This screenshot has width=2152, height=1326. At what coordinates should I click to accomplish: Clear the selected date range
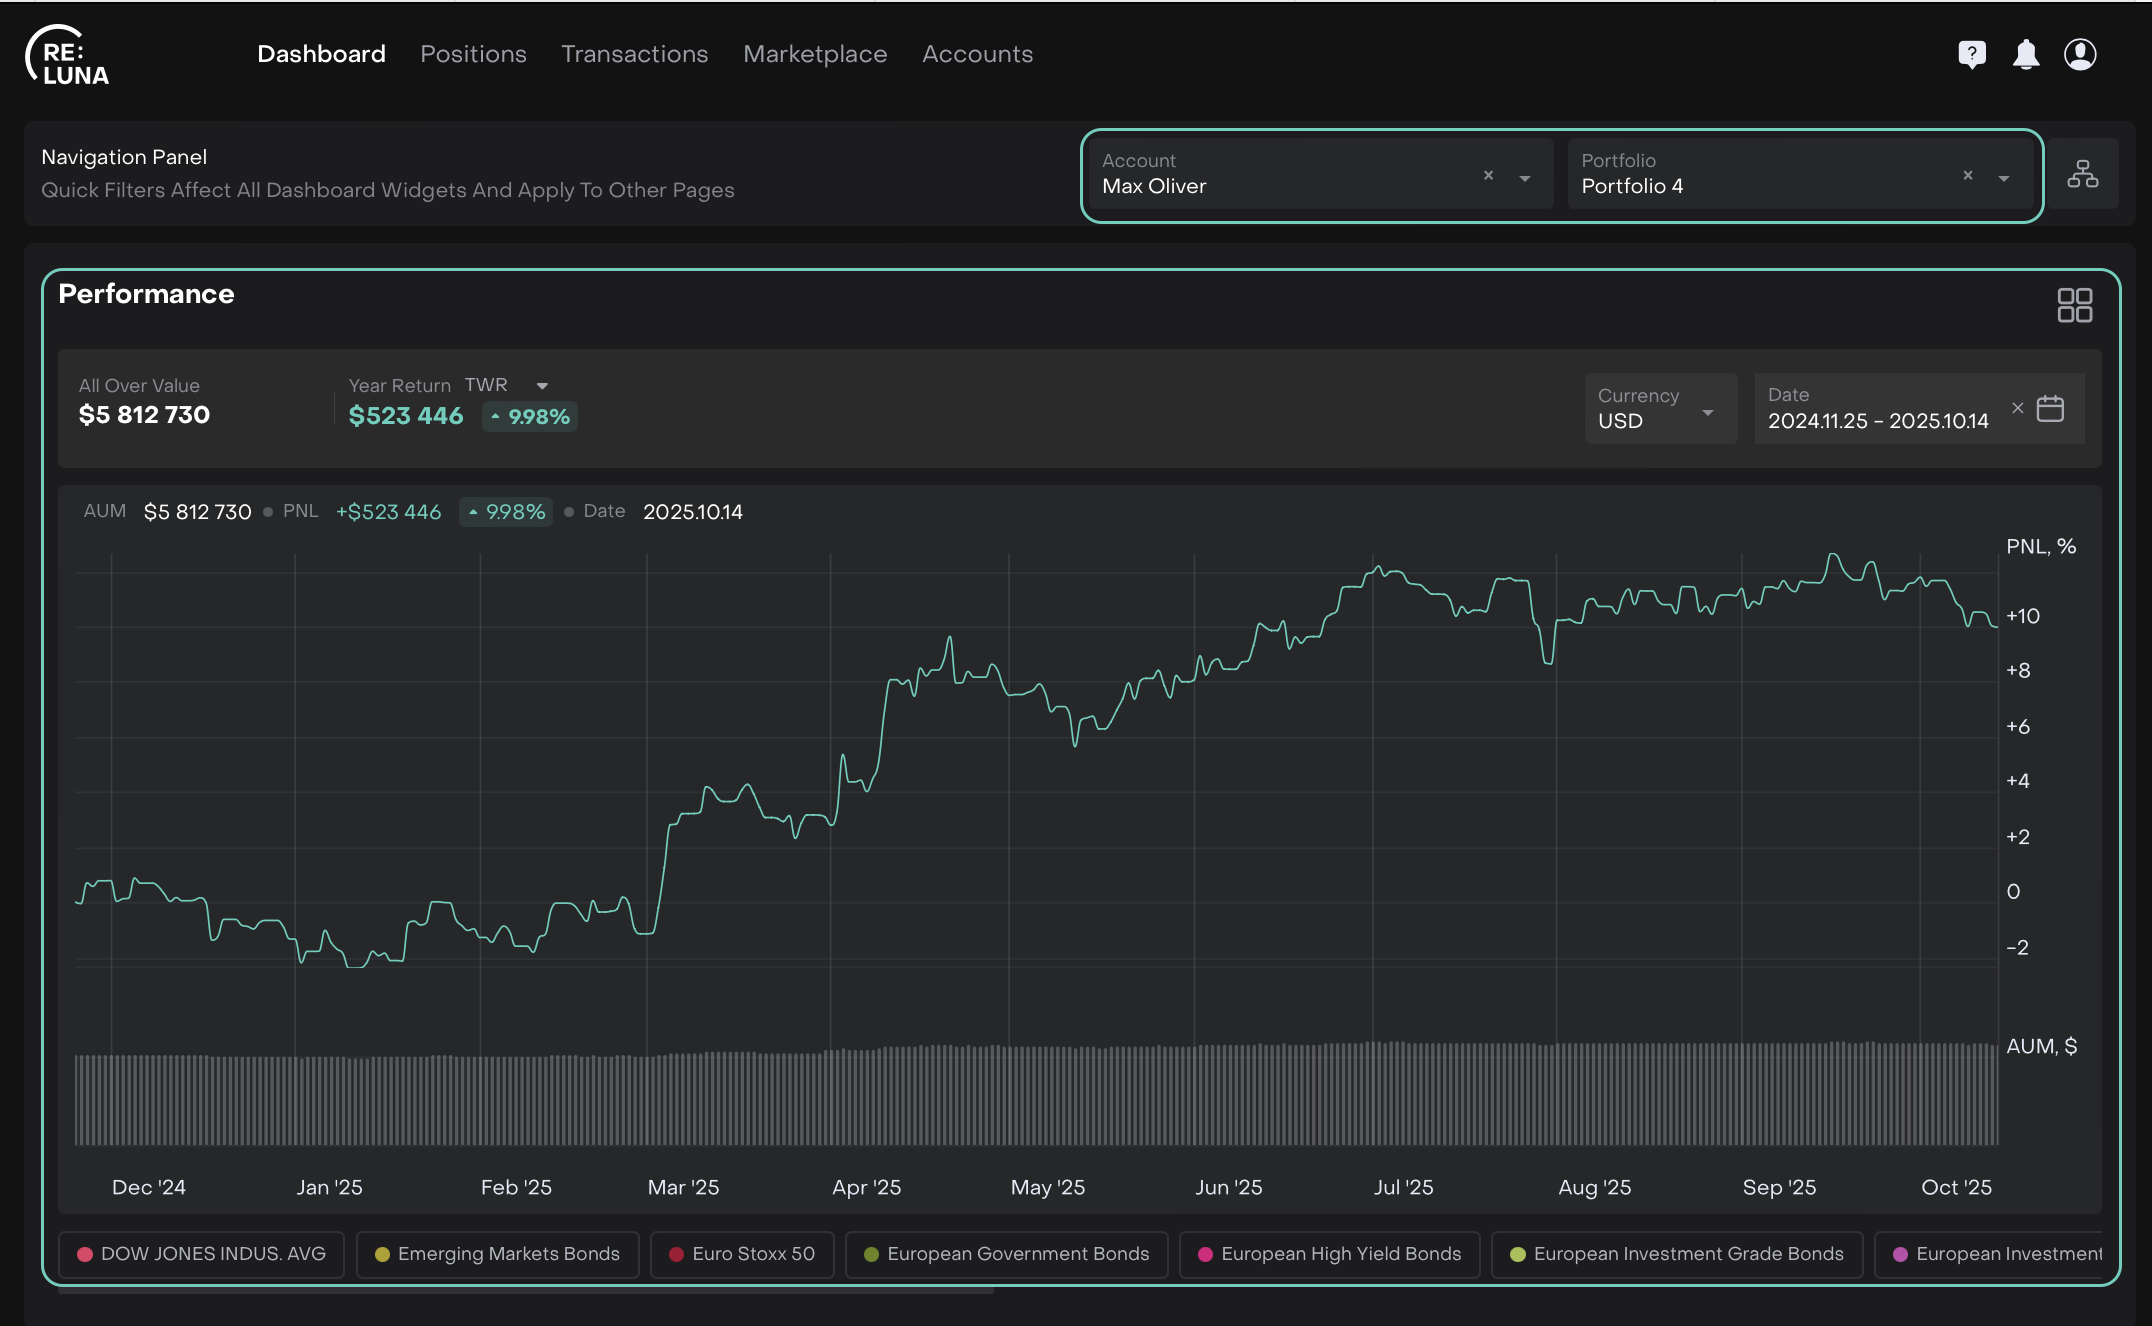pyautogui.click(x=2017, y=408)
